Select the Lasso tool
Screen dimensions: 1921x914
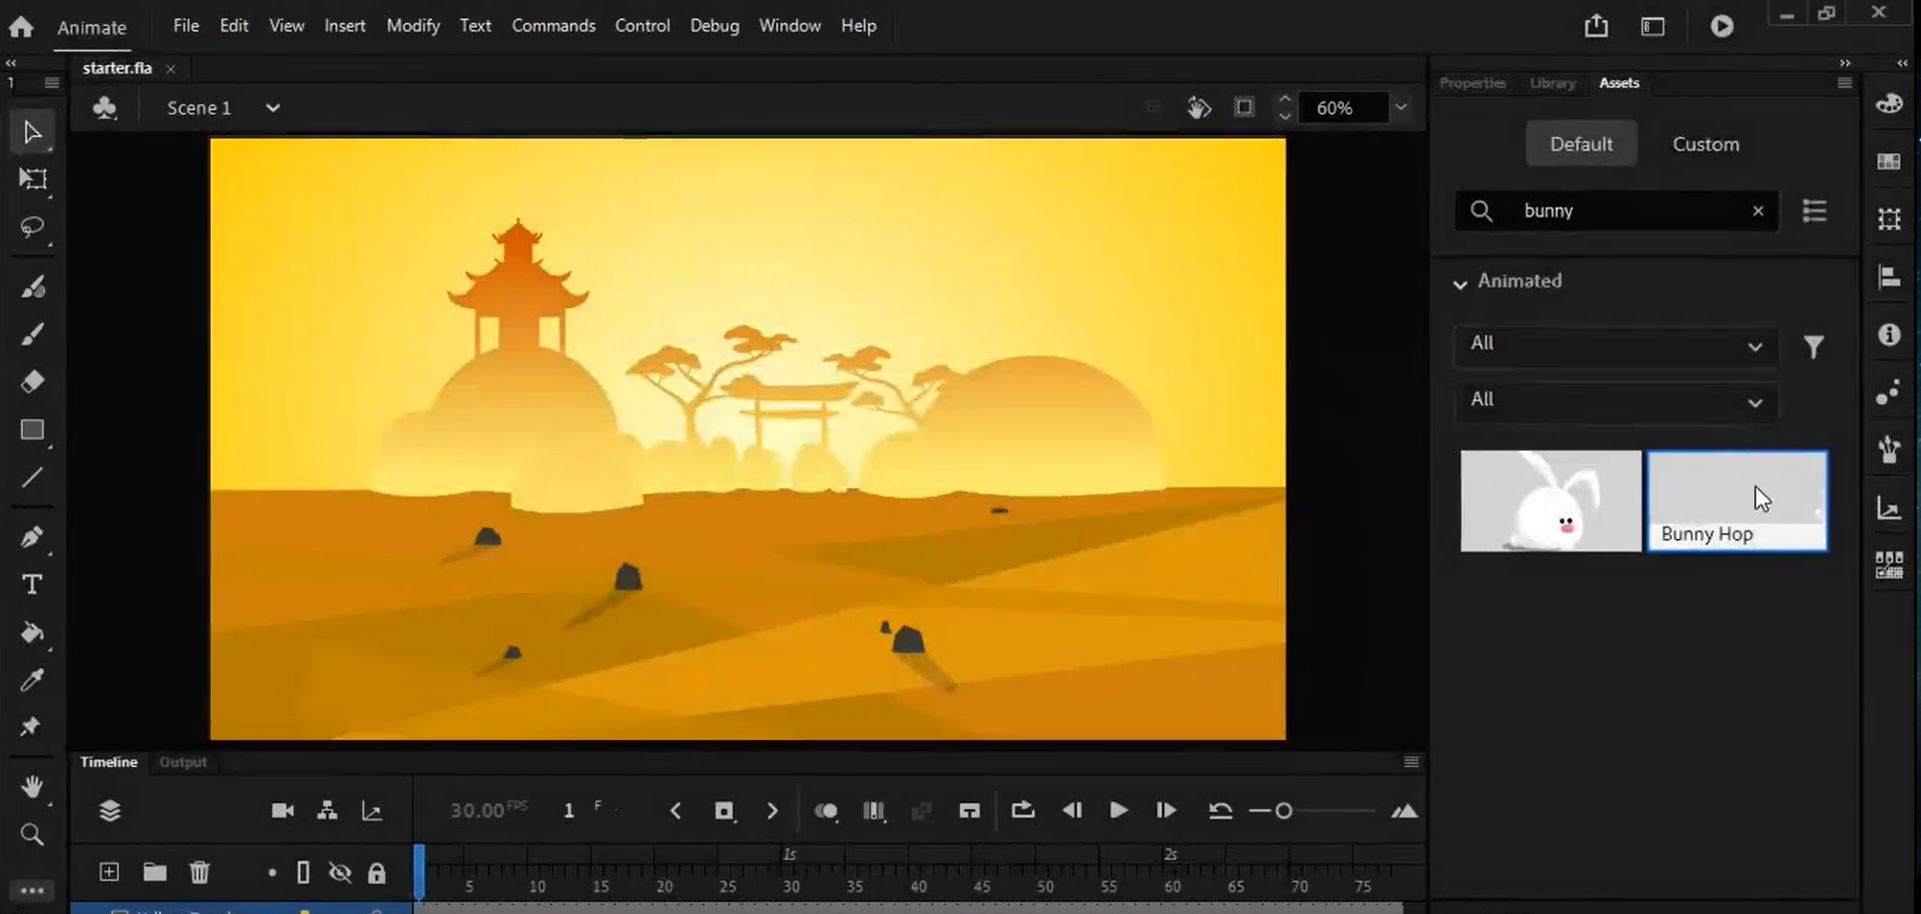[32, 228]
